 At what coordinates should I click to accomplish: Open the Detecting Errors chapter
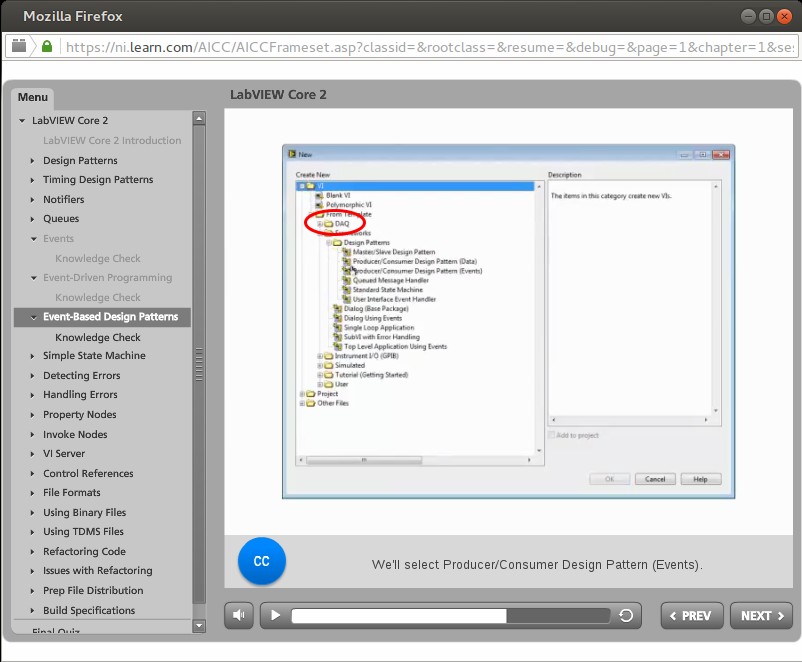(x=82, y=376)
